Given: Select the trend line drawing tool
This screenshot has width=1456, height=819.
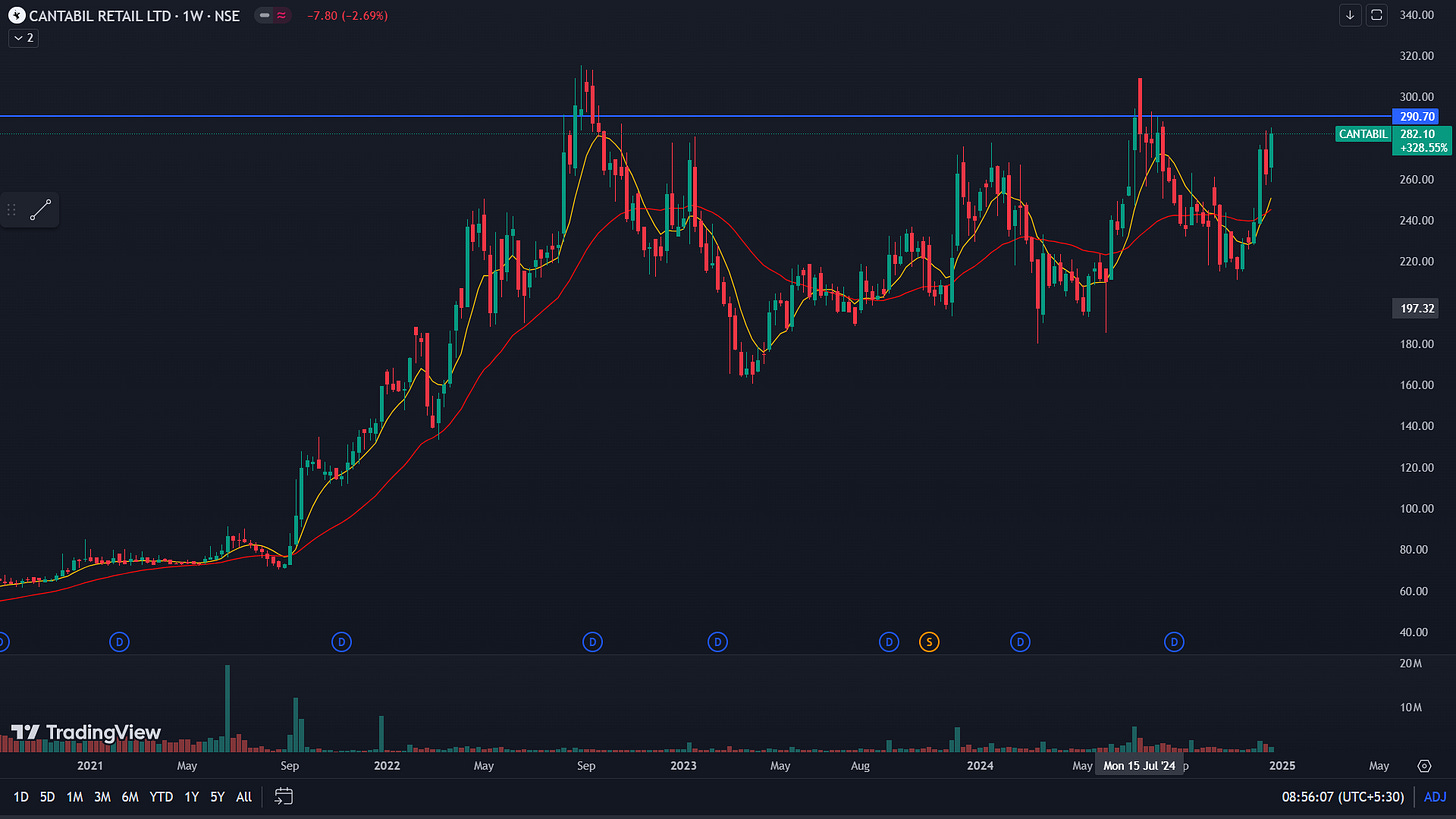Looking at the screenshot, I should [41, 210].
